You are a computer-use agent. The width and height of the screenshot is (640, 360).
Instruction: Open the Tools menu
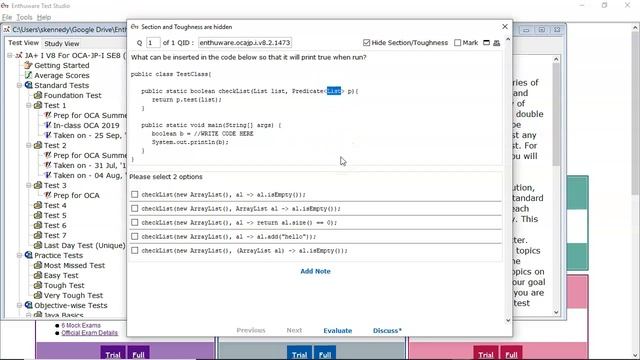coord(24,17)
